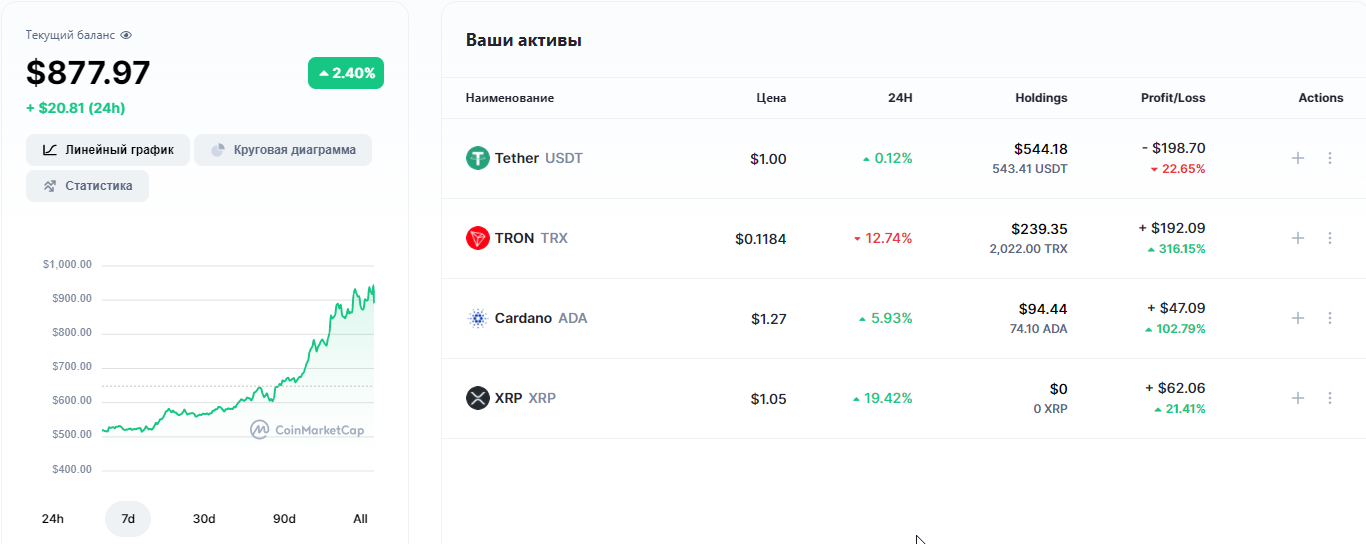Image resolution: width=1366 pixels, height=544 pixels.
Task: Toggle balance visibility eye icon
Action: (126, 35)
